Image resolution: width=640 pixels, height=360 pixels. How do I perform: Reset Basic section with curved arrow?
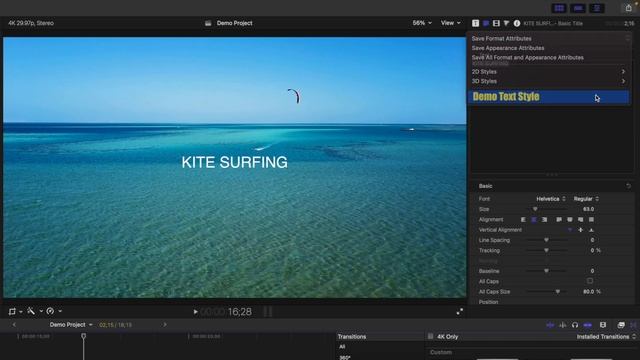(629, 186)
